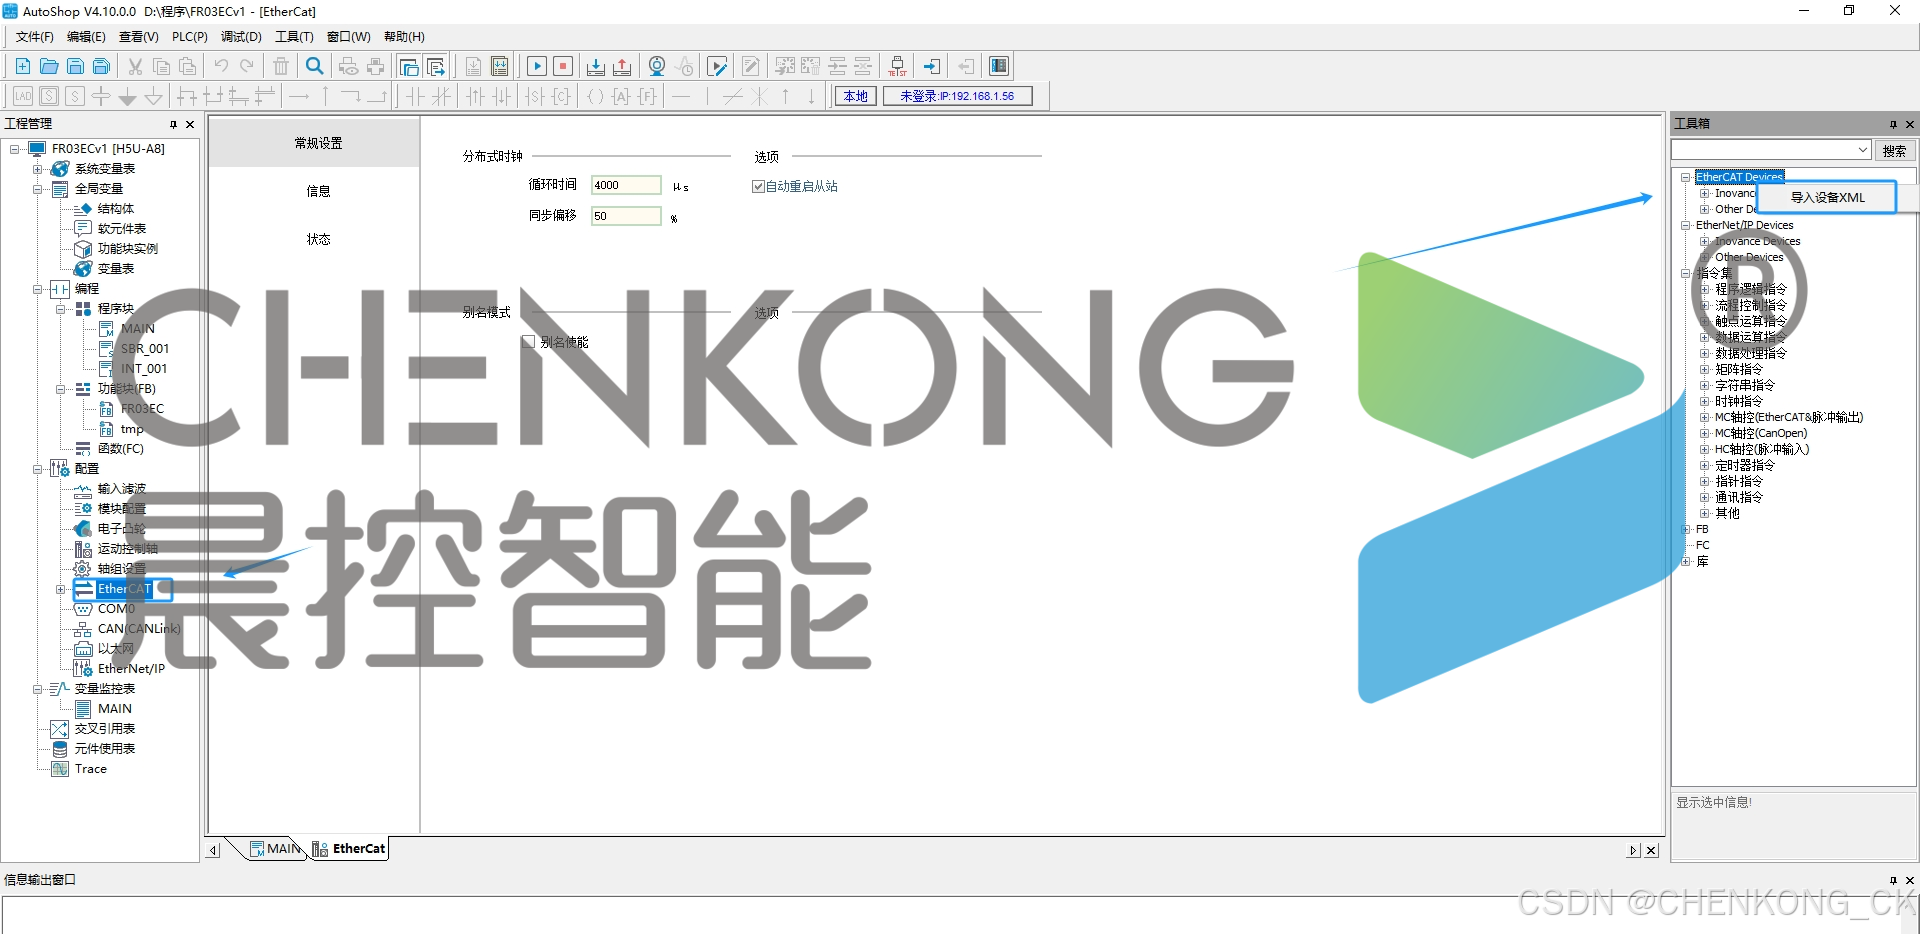Click the book-style panel icon at toolbar end
This screenshot has width=1920, height=934.
[999, 66]
